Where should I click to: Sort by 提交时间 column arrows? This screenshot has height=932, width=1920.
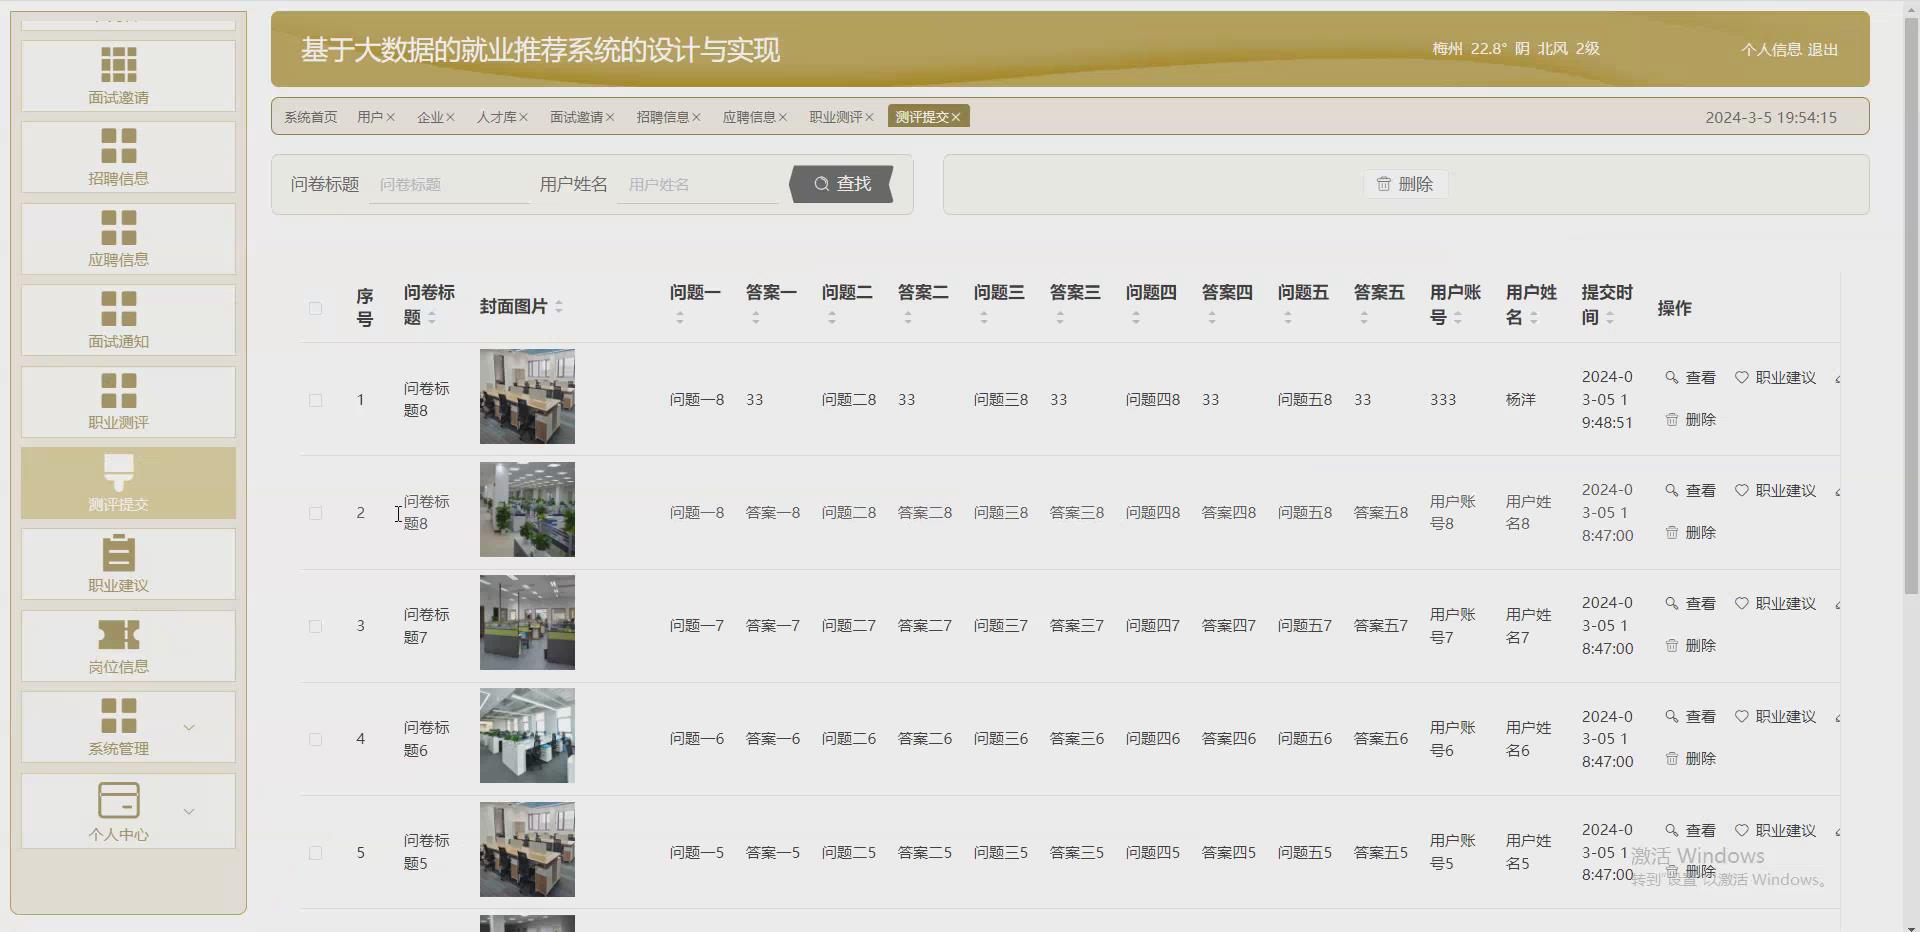click(1610, 318)
